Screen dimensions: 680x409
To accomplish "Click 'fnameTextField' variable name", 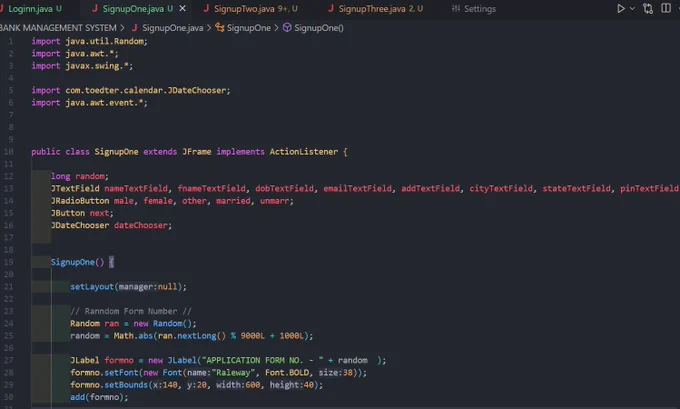I will [211, 188].
